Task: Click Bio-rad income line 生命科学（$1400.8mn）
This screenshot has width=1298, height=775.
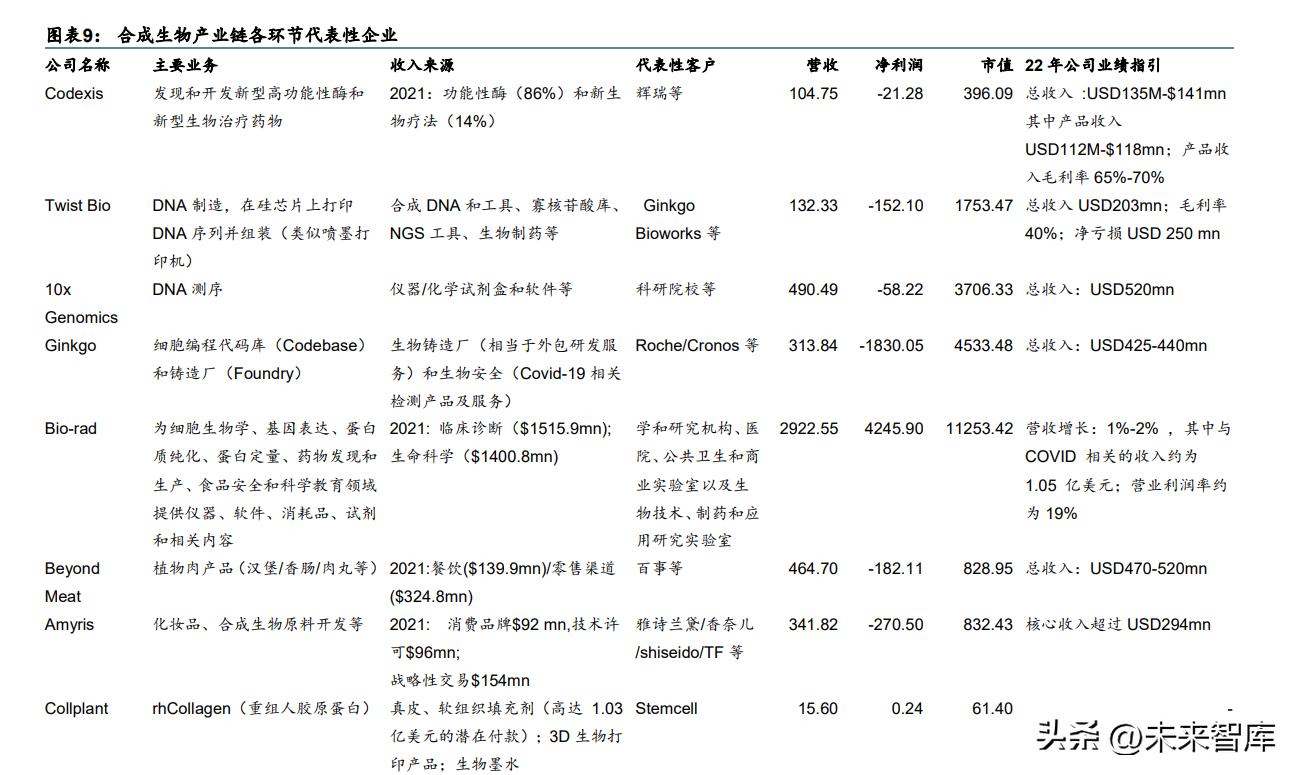Action: (475, 456)
